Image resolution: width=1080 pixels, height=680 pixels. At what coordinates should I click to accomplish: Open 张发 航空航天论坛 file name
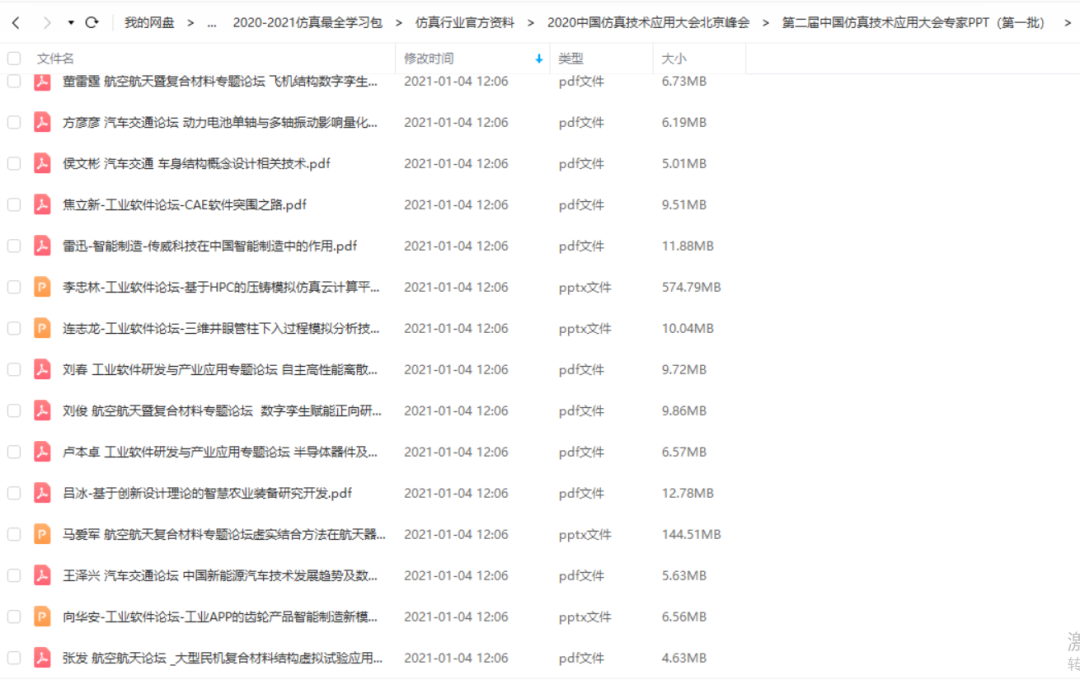click(x=222, y=658)
